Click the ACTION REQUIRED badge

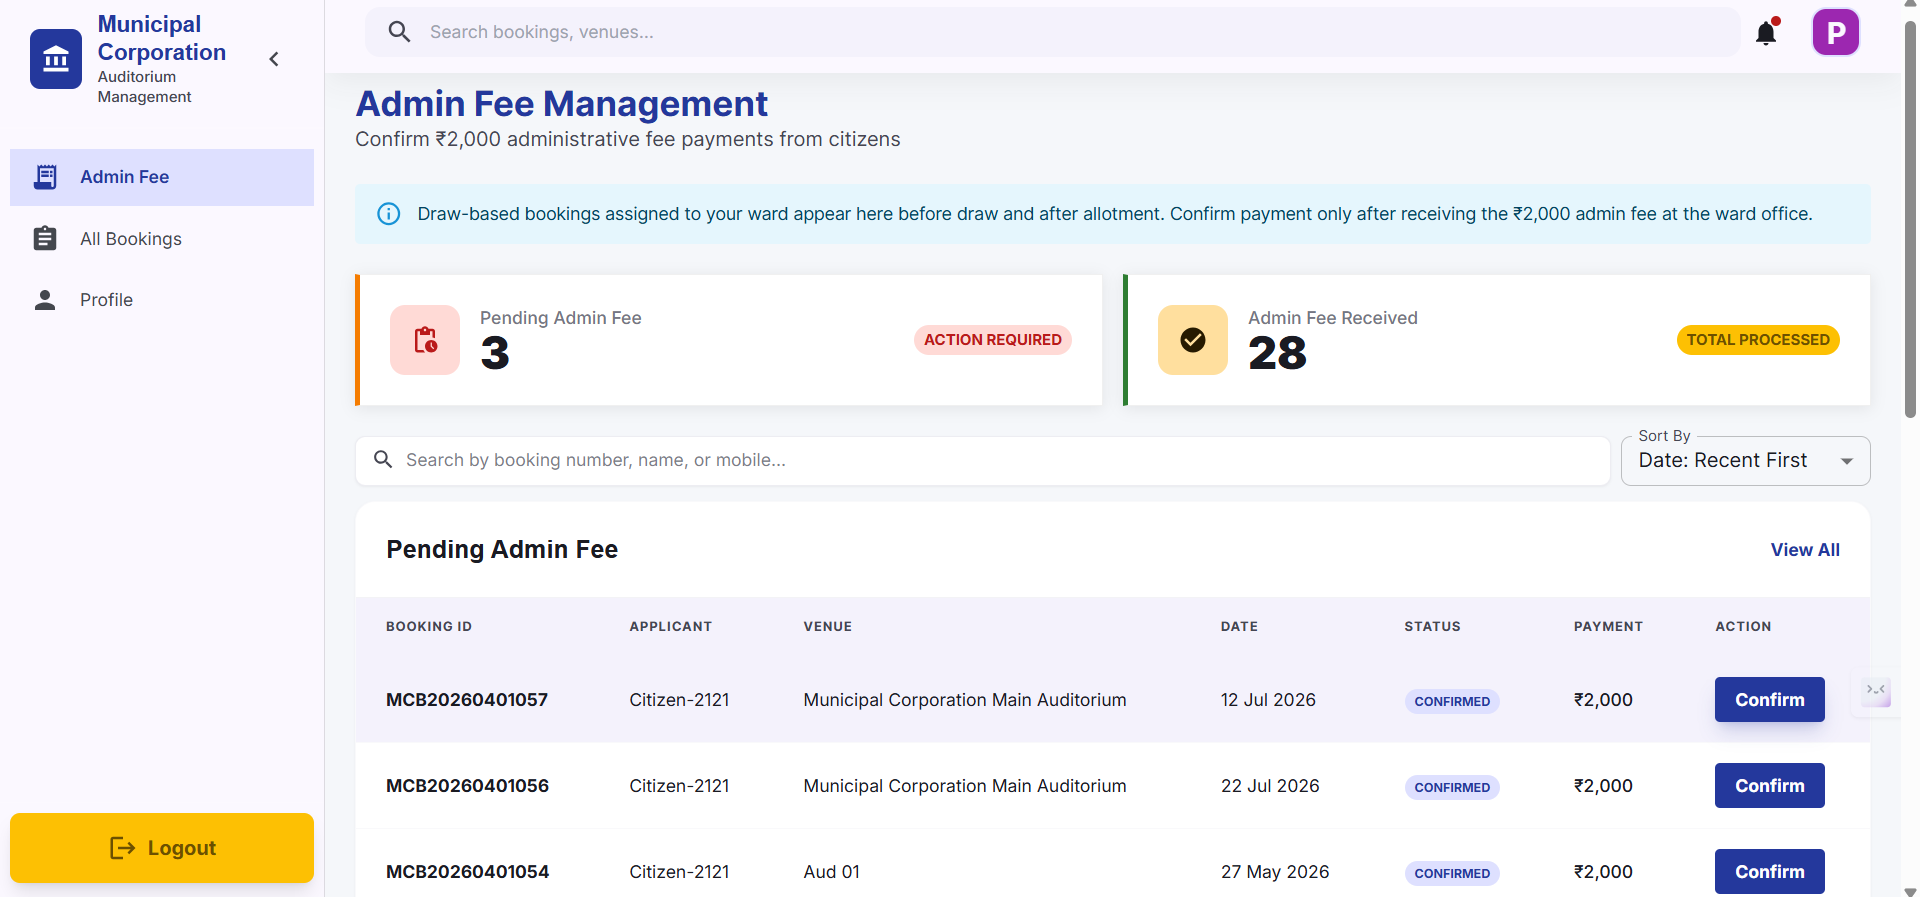pos(993,340)
